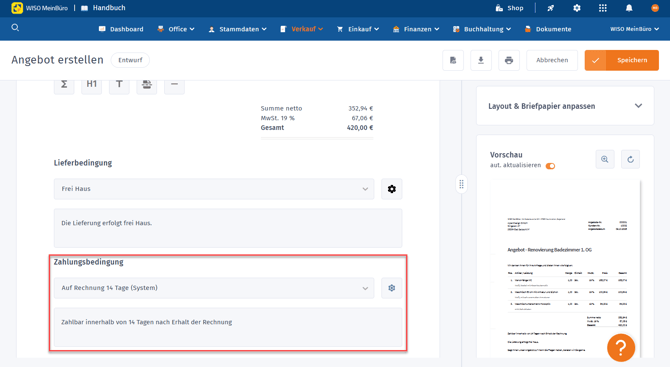Refresh the Vorschau preview
The height and width of the screenshot is (367, 670).
pos(630,159)
